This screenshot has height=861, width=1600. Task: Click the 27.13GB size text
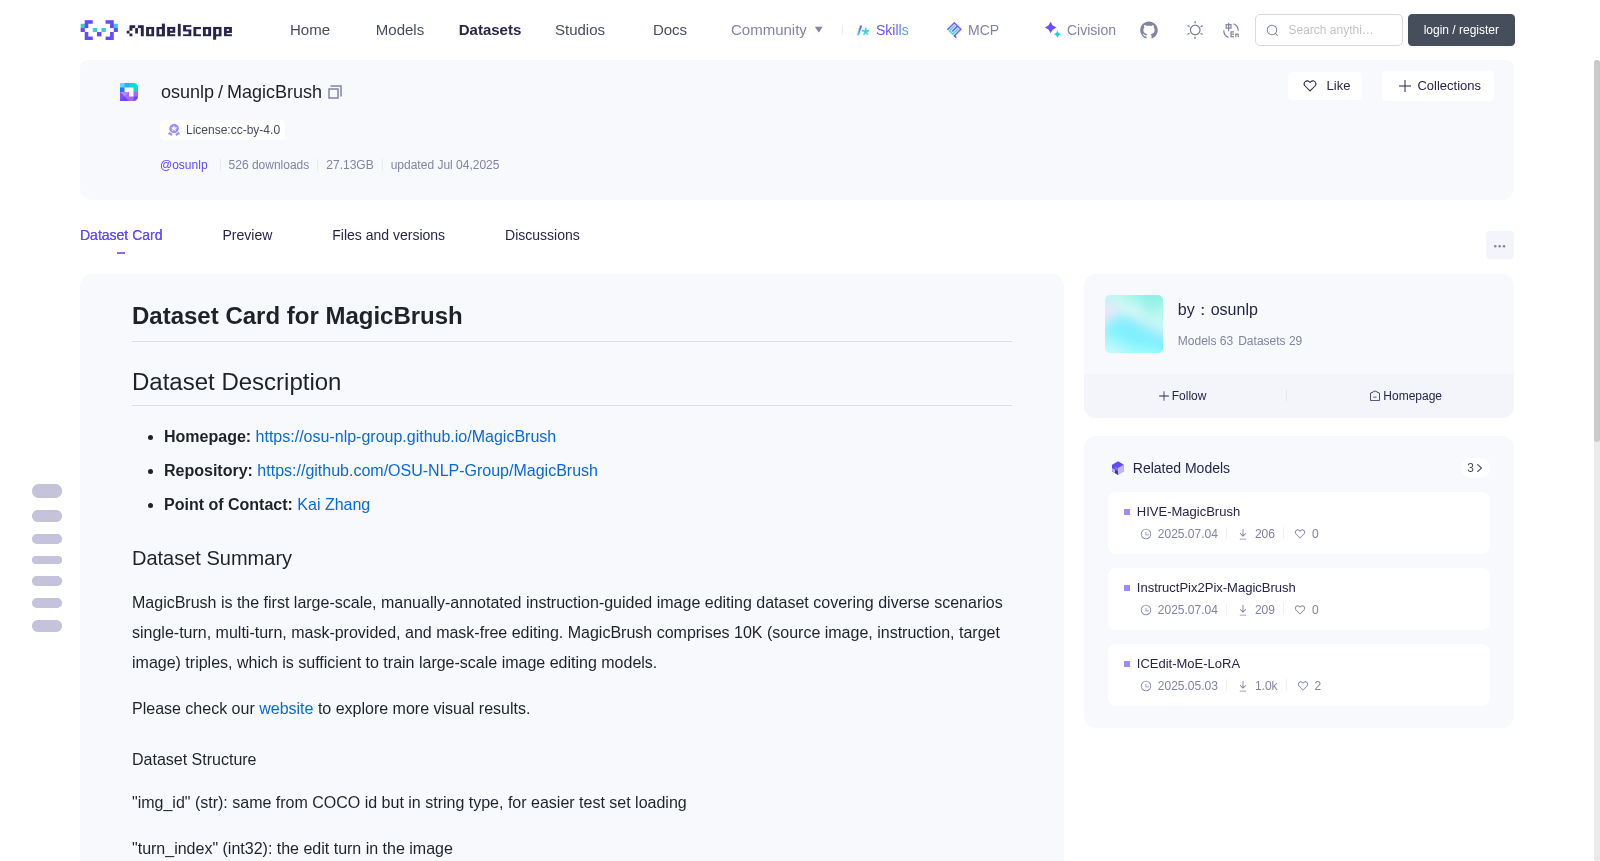350,165
